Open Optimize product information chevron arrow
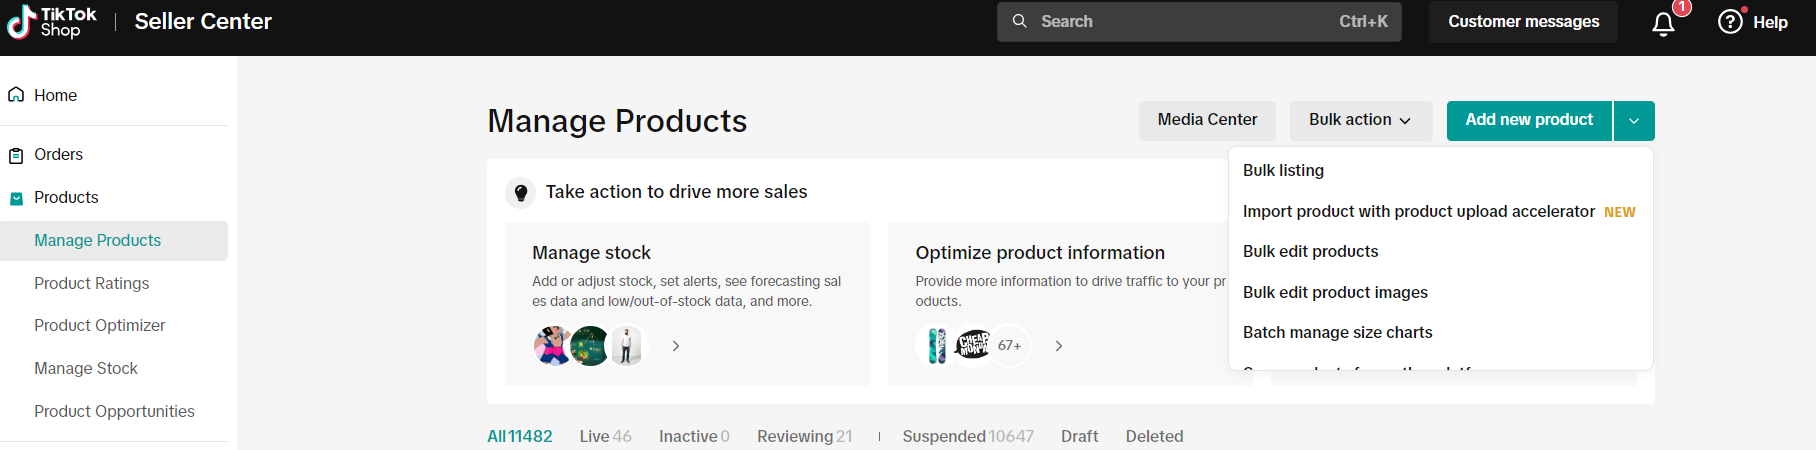 click(x=1059, y=346)
